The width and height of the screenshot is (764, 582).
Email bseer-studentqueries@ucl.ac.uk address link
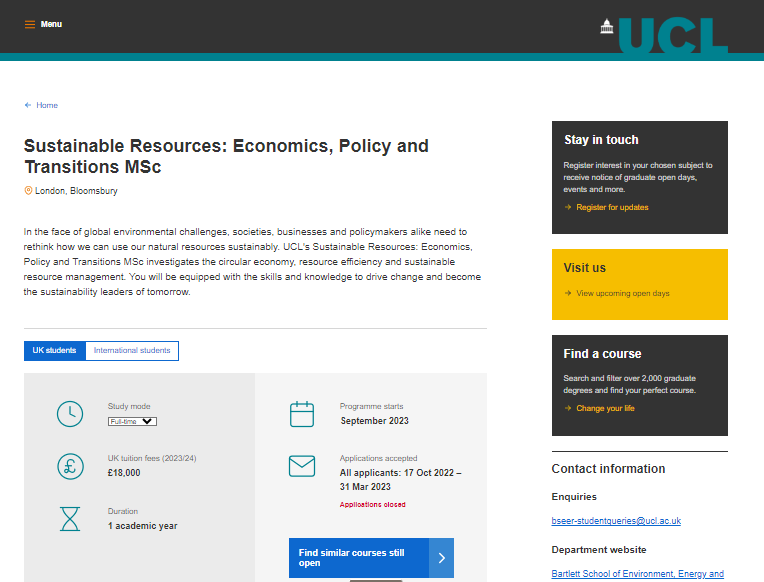pos(616,521)
